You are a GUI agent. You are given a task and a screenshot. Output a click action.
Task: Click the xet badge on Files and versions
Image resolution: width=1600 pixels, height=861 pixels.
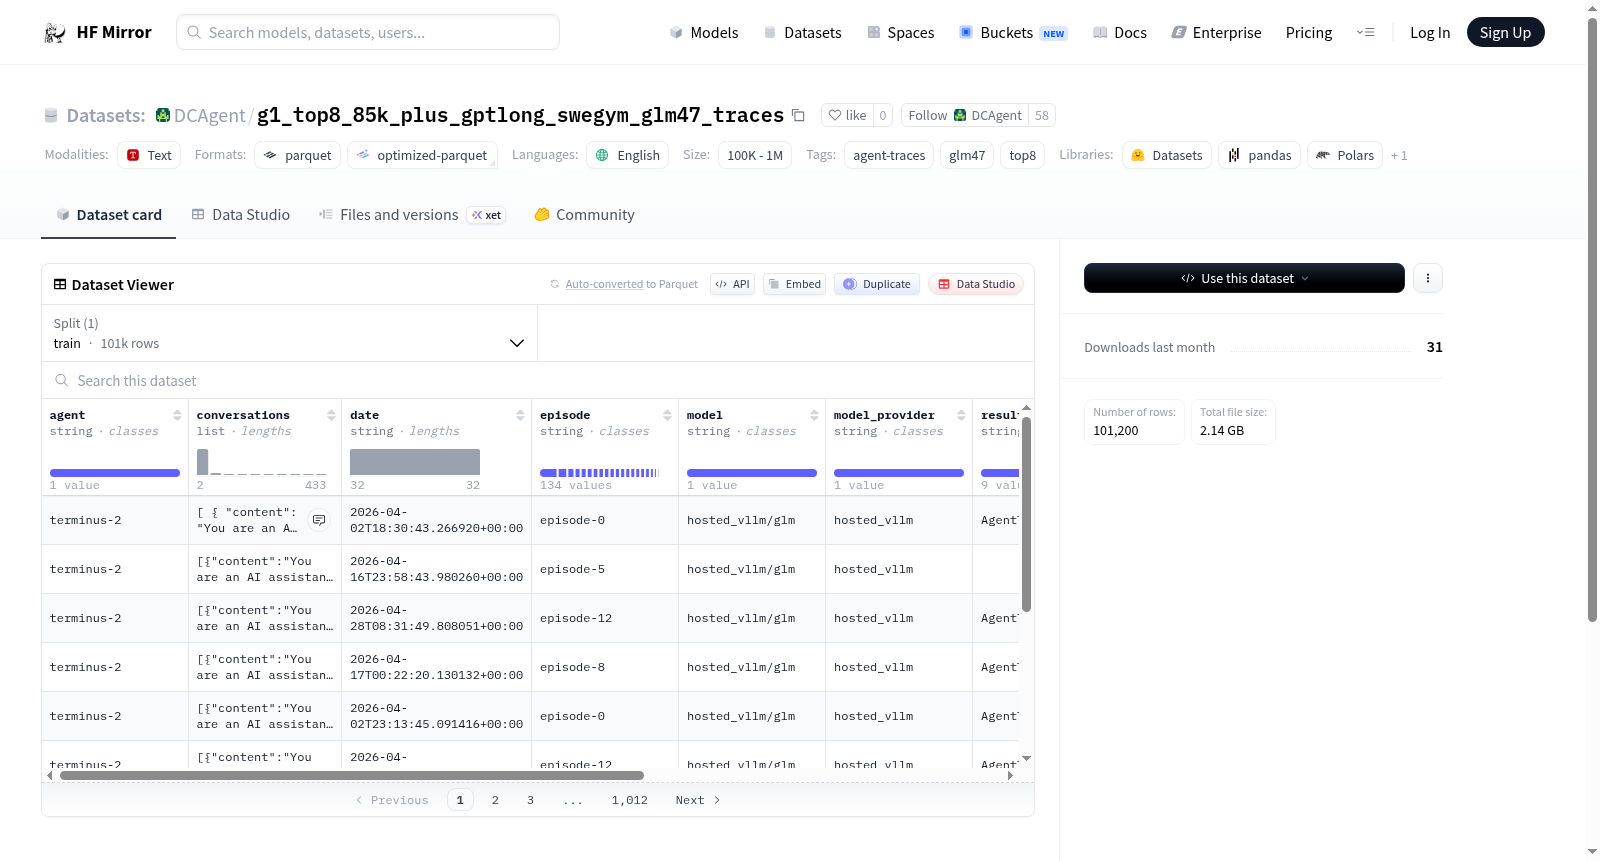coord(486,215)
